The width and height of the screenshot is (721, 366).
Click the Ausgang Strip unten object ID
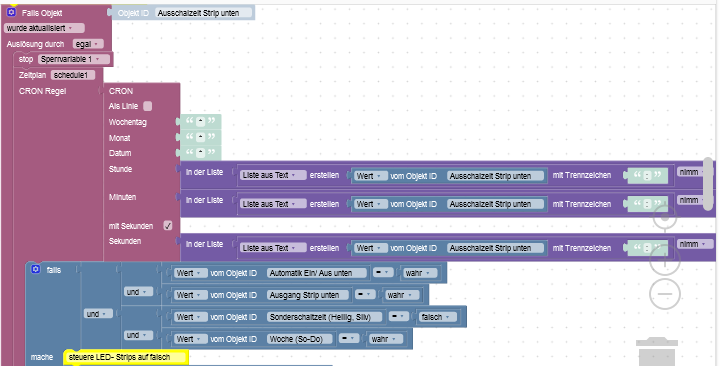click(308, 295)
